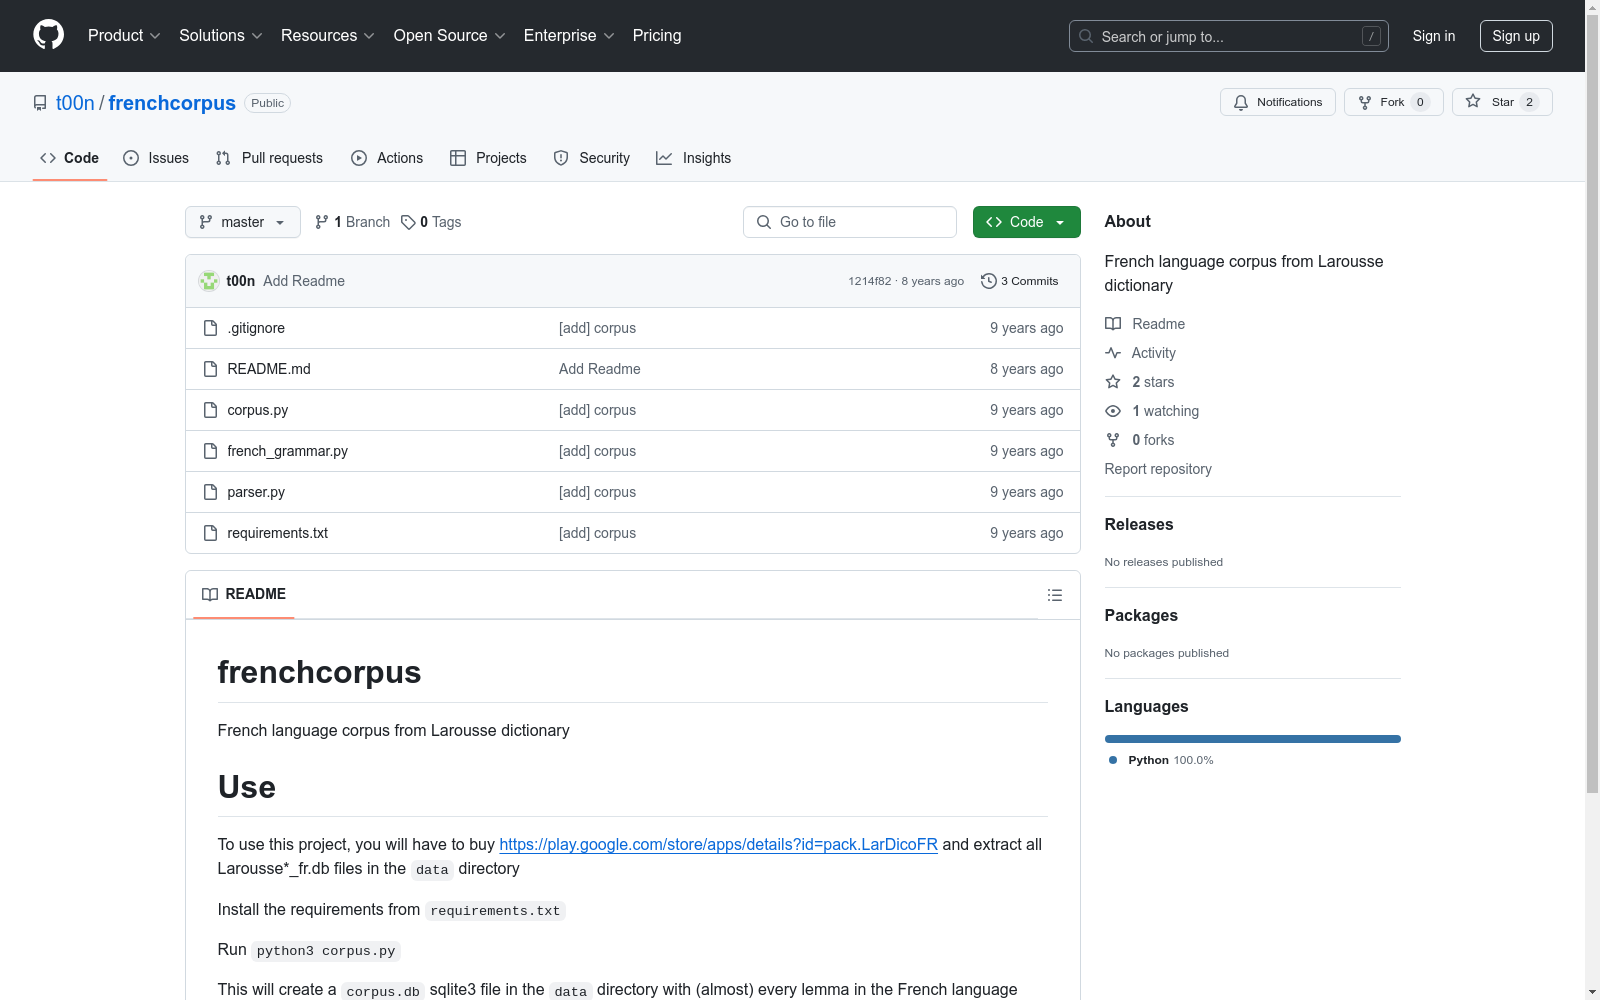Click the Notifications bell button
The image size is (1600, 1000).
click(x=1277, y=102)
